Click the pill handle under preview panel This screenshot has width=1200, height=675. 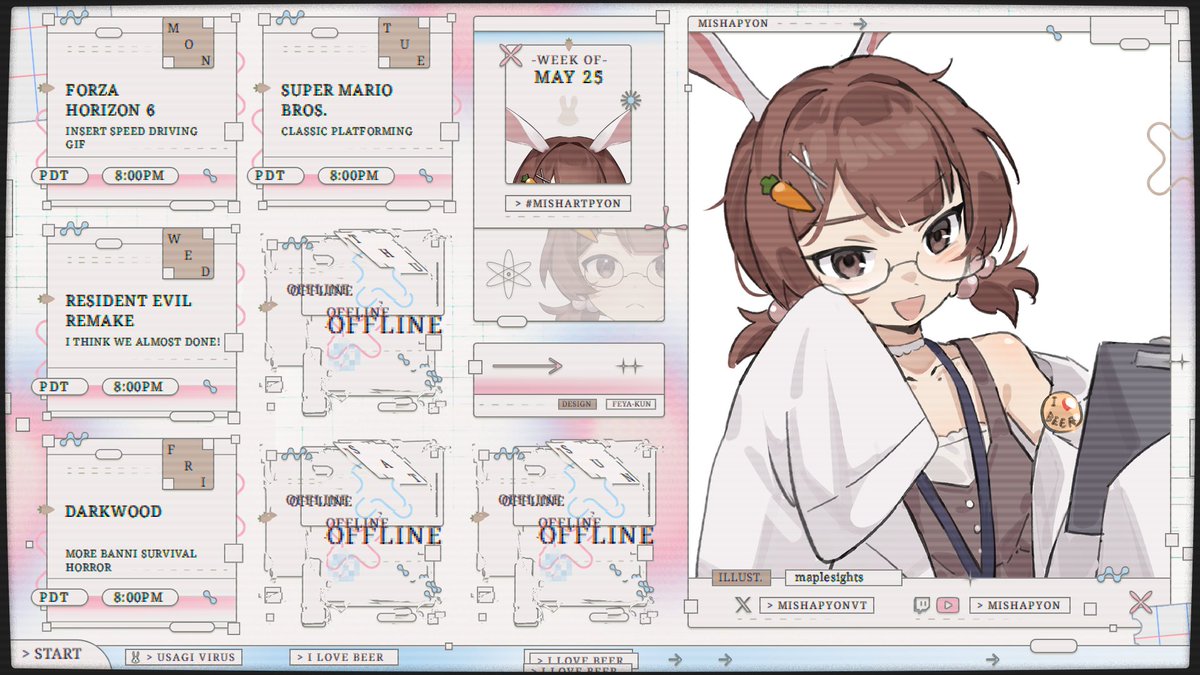click(x=511, y=321)
